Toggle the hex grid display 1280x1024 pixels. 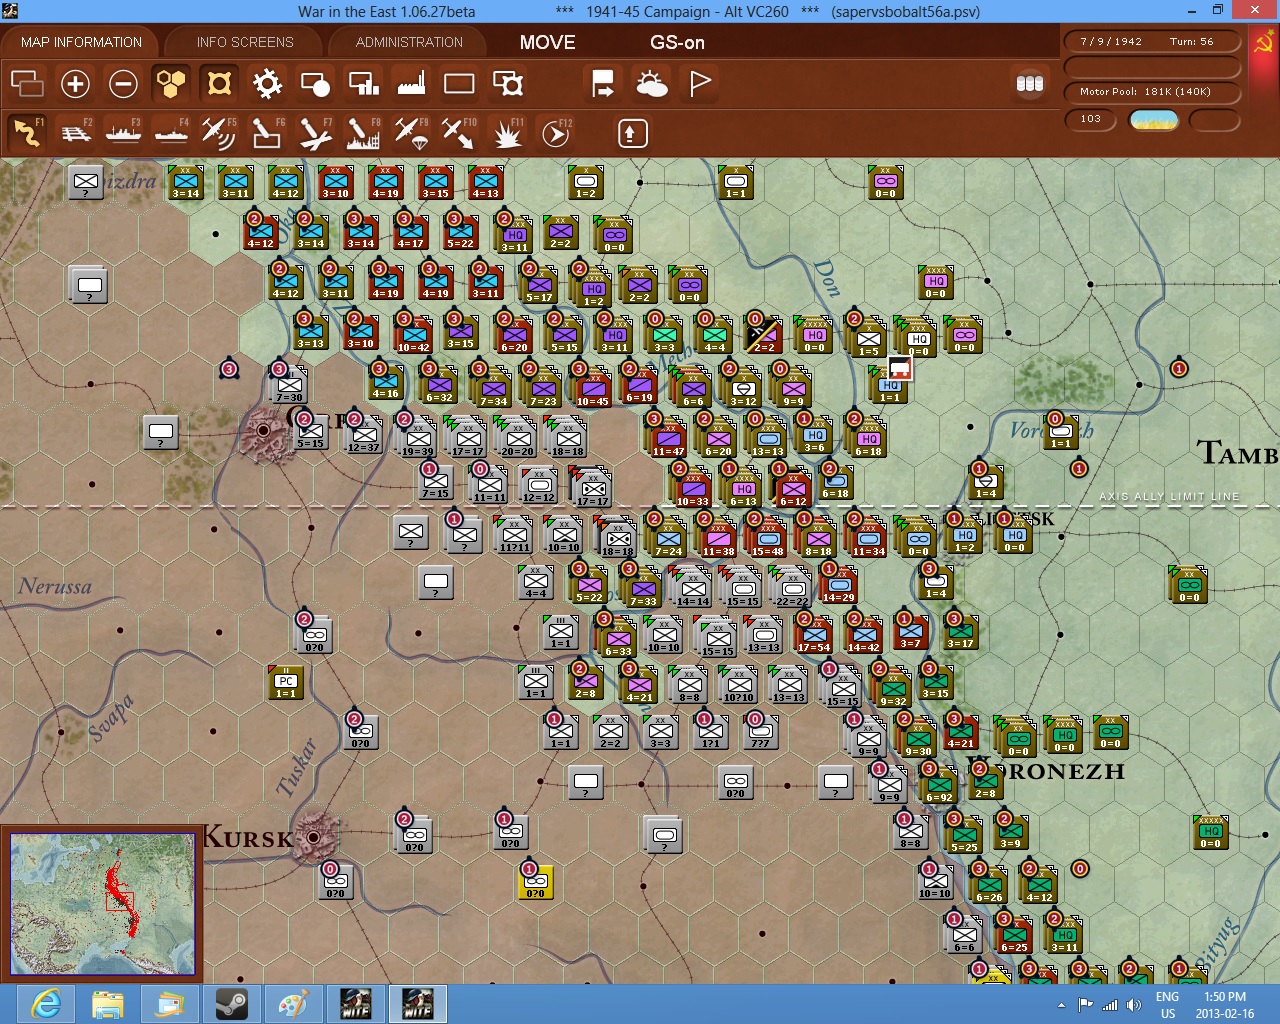(x=171, y=83)
